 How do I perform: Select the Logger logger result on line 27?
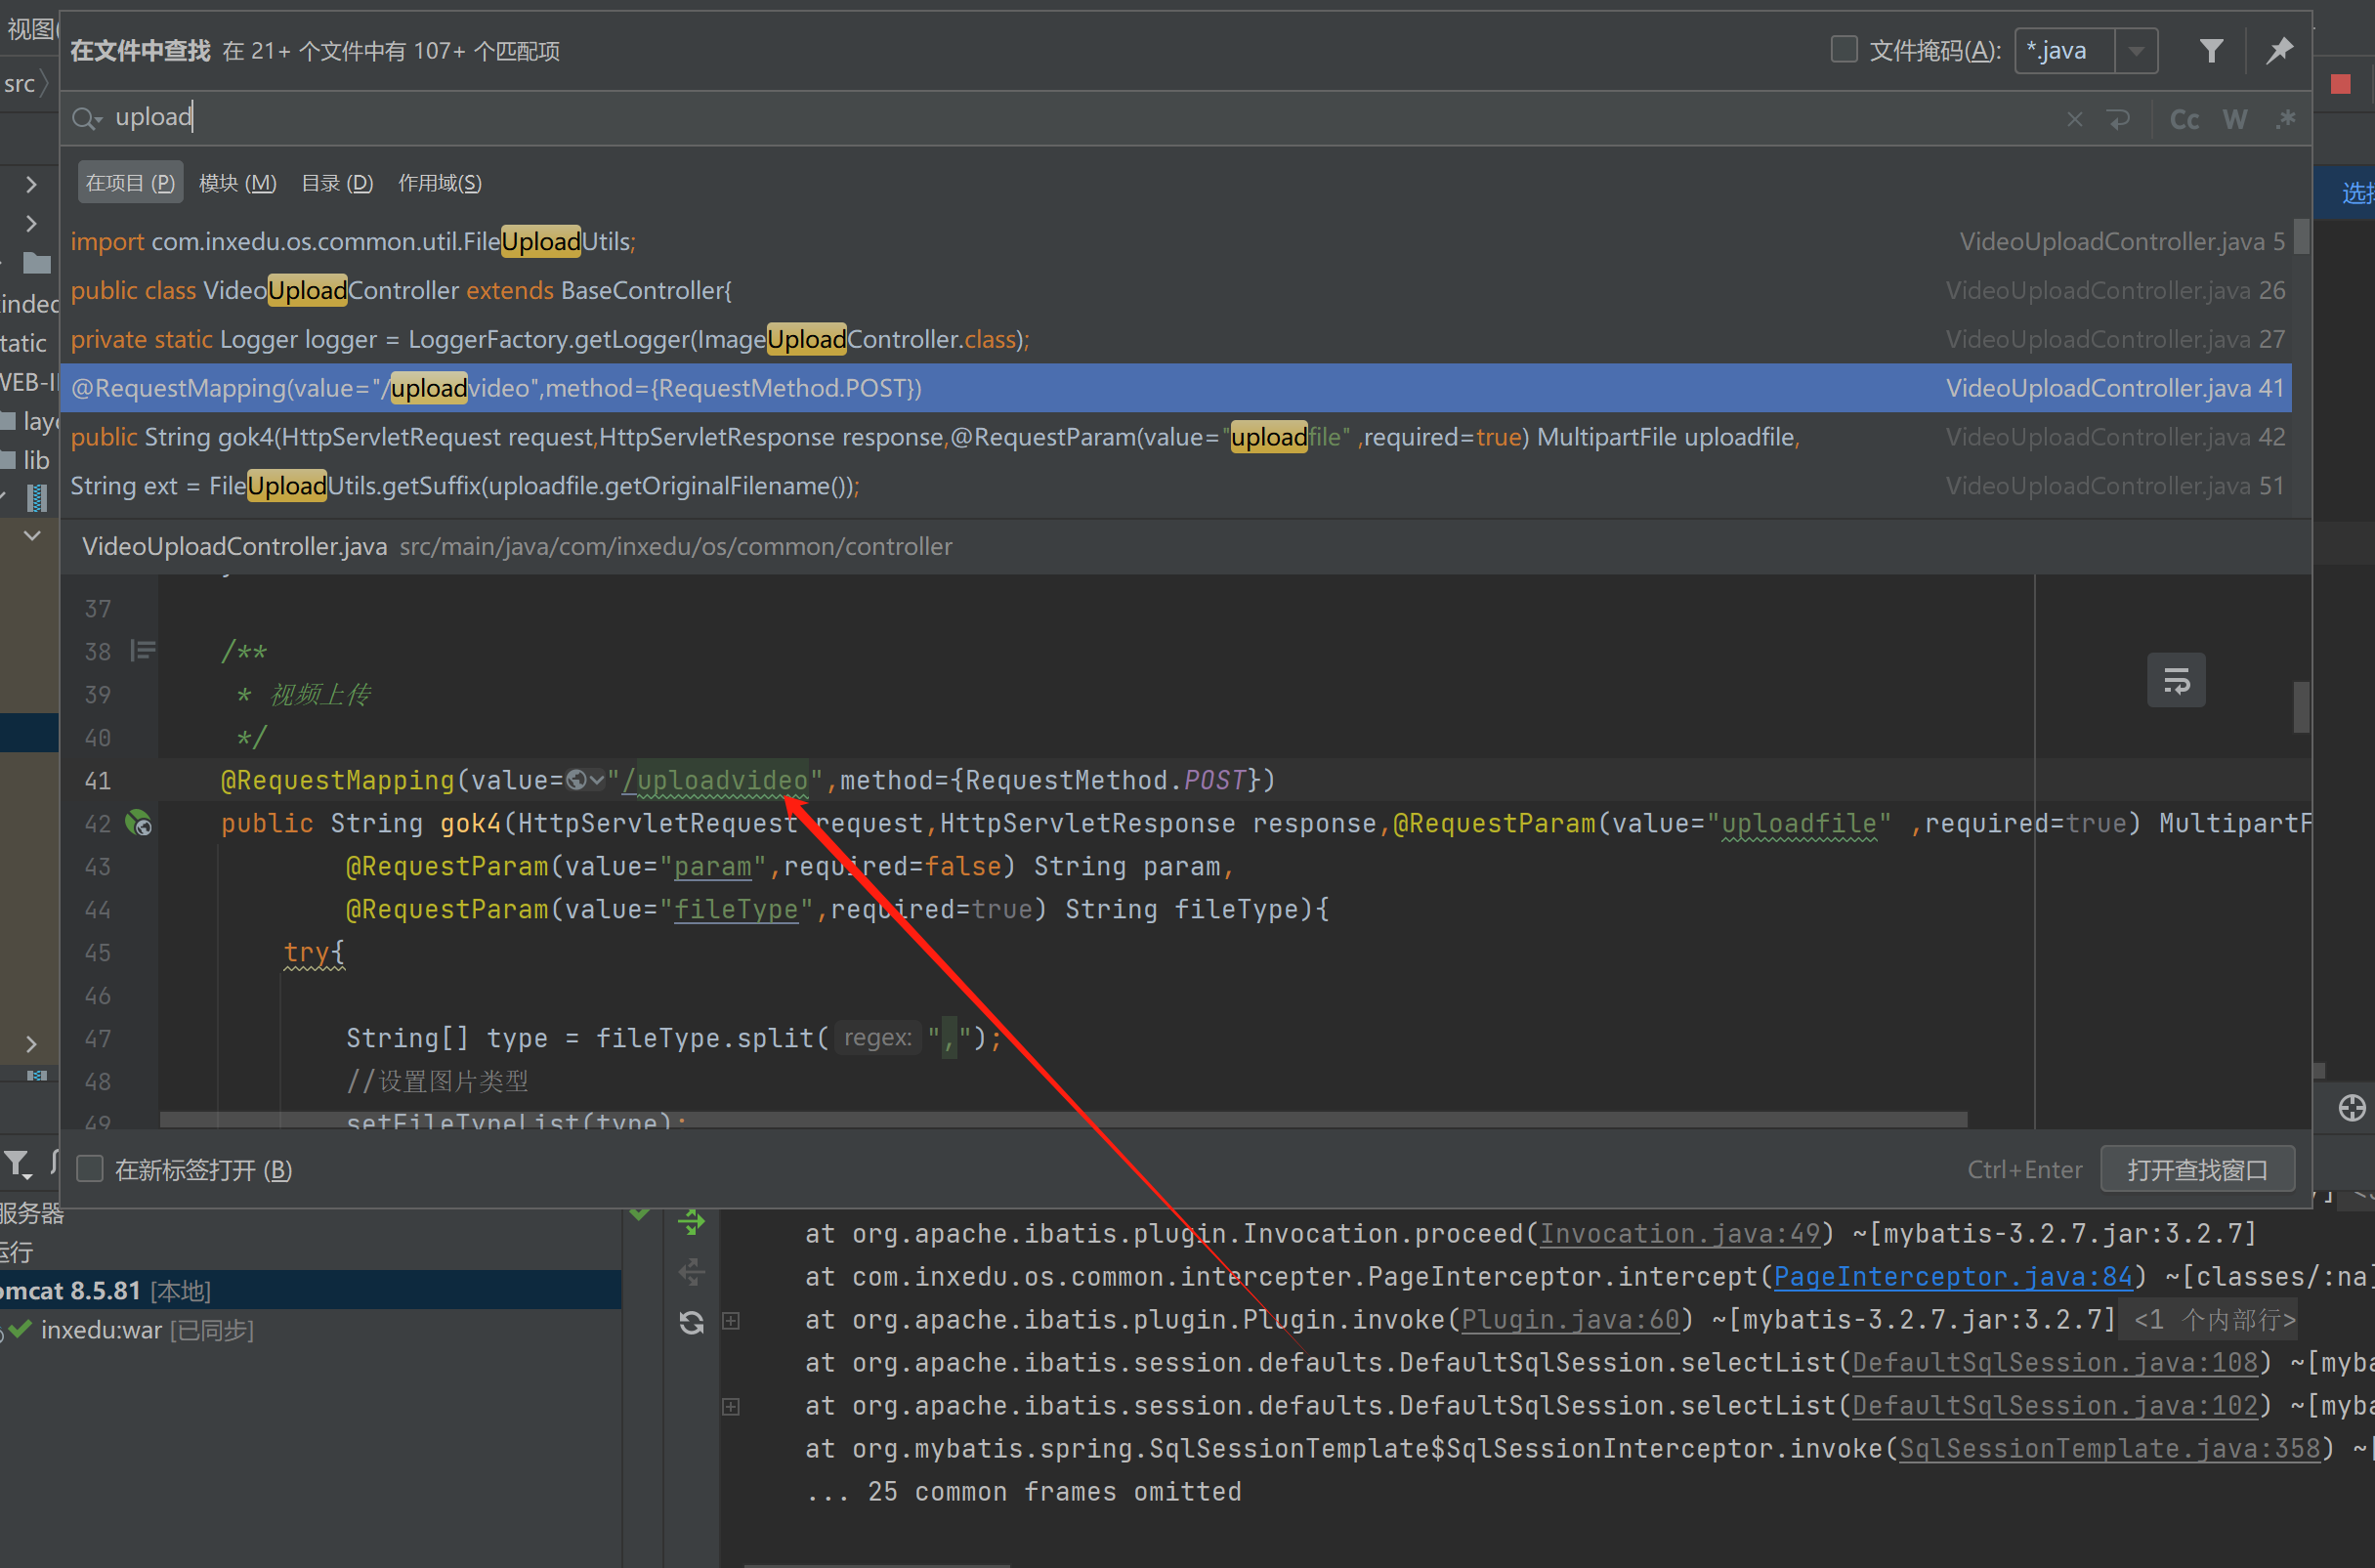pos(1176,339)
